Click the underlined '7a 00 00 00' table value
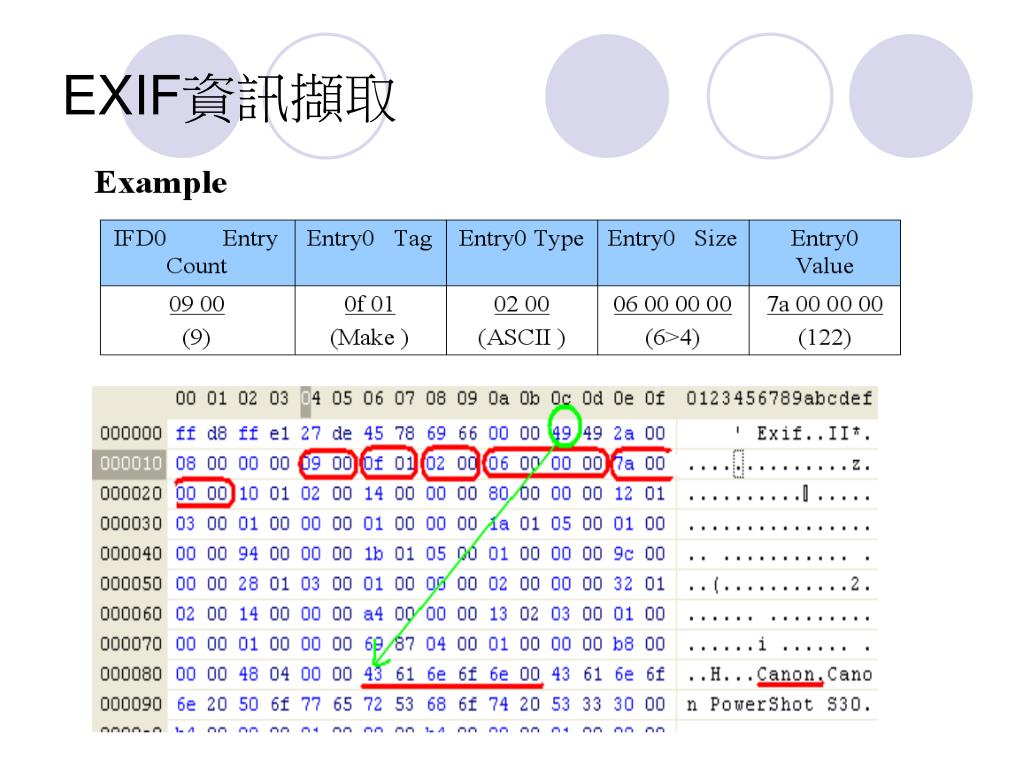This screenshot has width=1024, height=768. 825,304
